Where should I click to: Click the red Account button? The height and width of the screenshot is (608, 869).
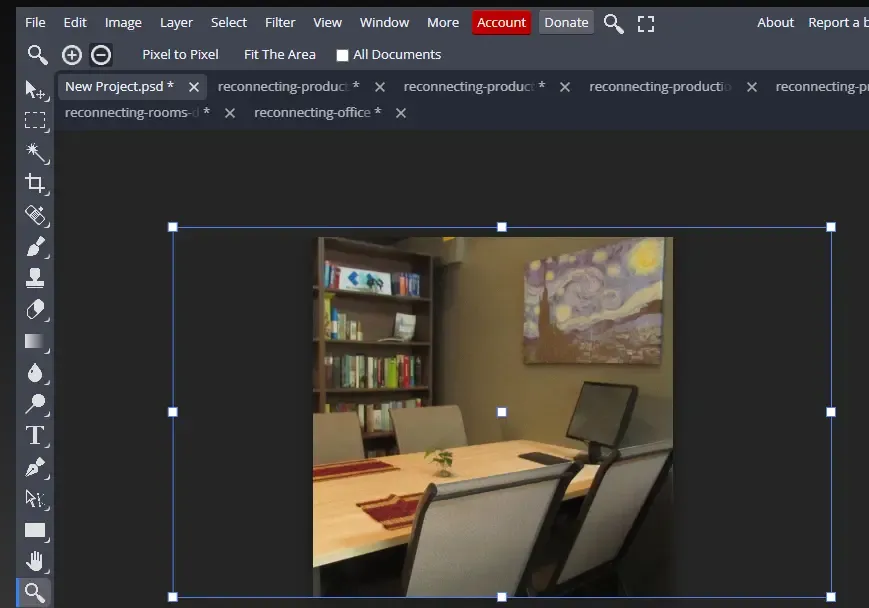[x=501, y=22]
